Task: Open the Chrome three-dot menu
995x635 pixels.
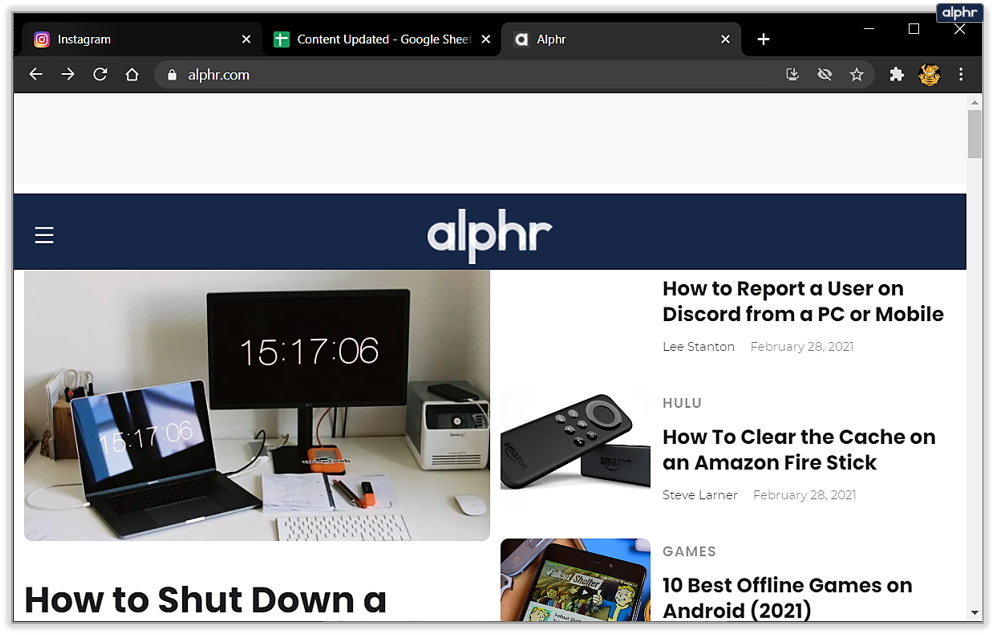Action: tap(961, 74)
